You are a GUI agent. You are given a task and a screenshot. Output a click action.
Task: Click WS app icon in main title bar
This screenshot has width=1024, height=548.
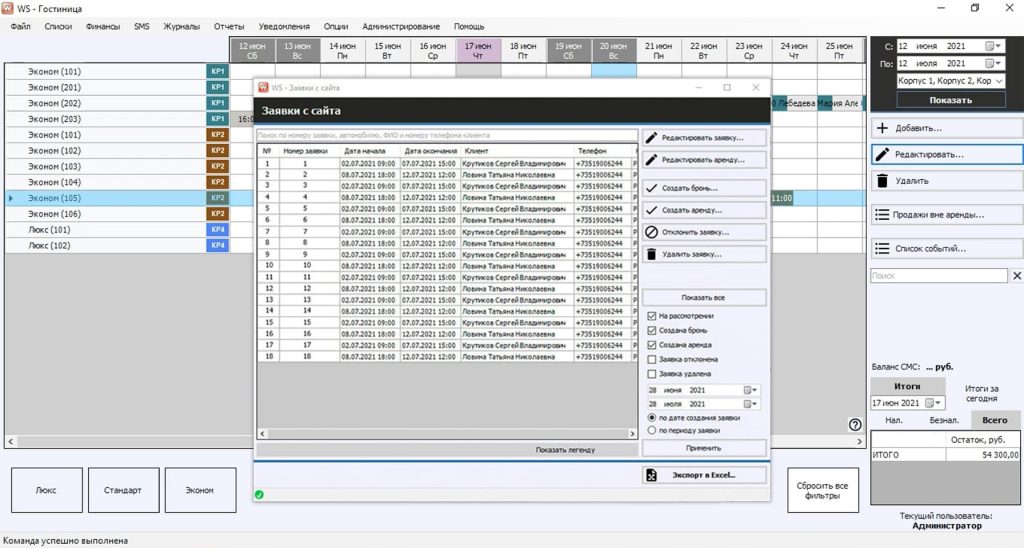tap(8, 8)
